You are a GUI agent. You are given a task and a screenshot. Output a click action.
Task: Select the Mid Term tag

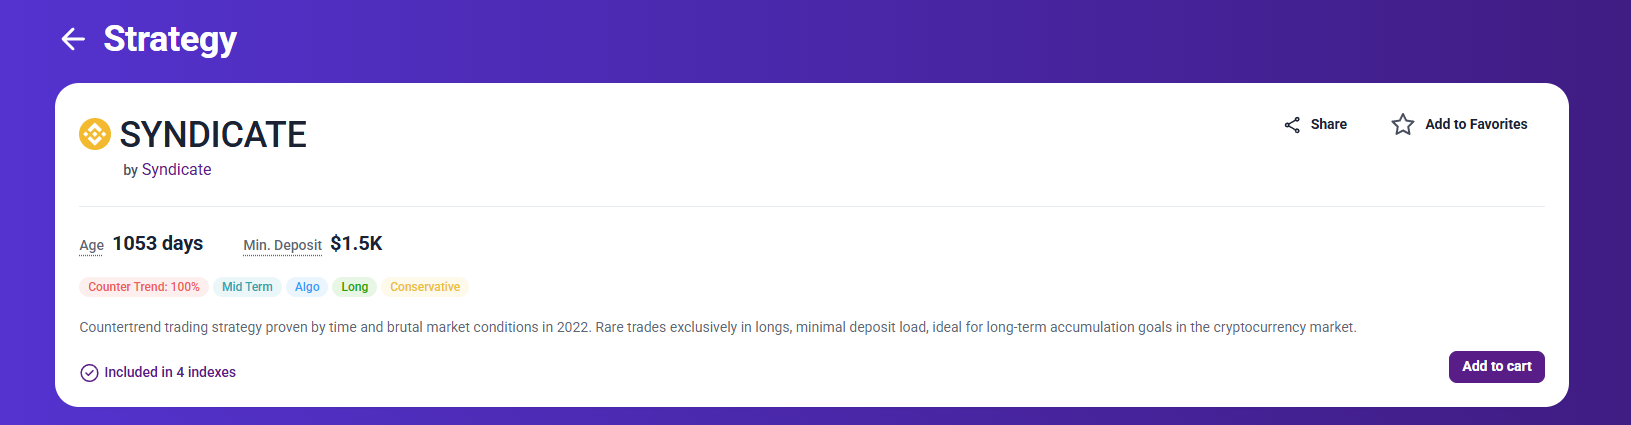click(x=247, y=287)
